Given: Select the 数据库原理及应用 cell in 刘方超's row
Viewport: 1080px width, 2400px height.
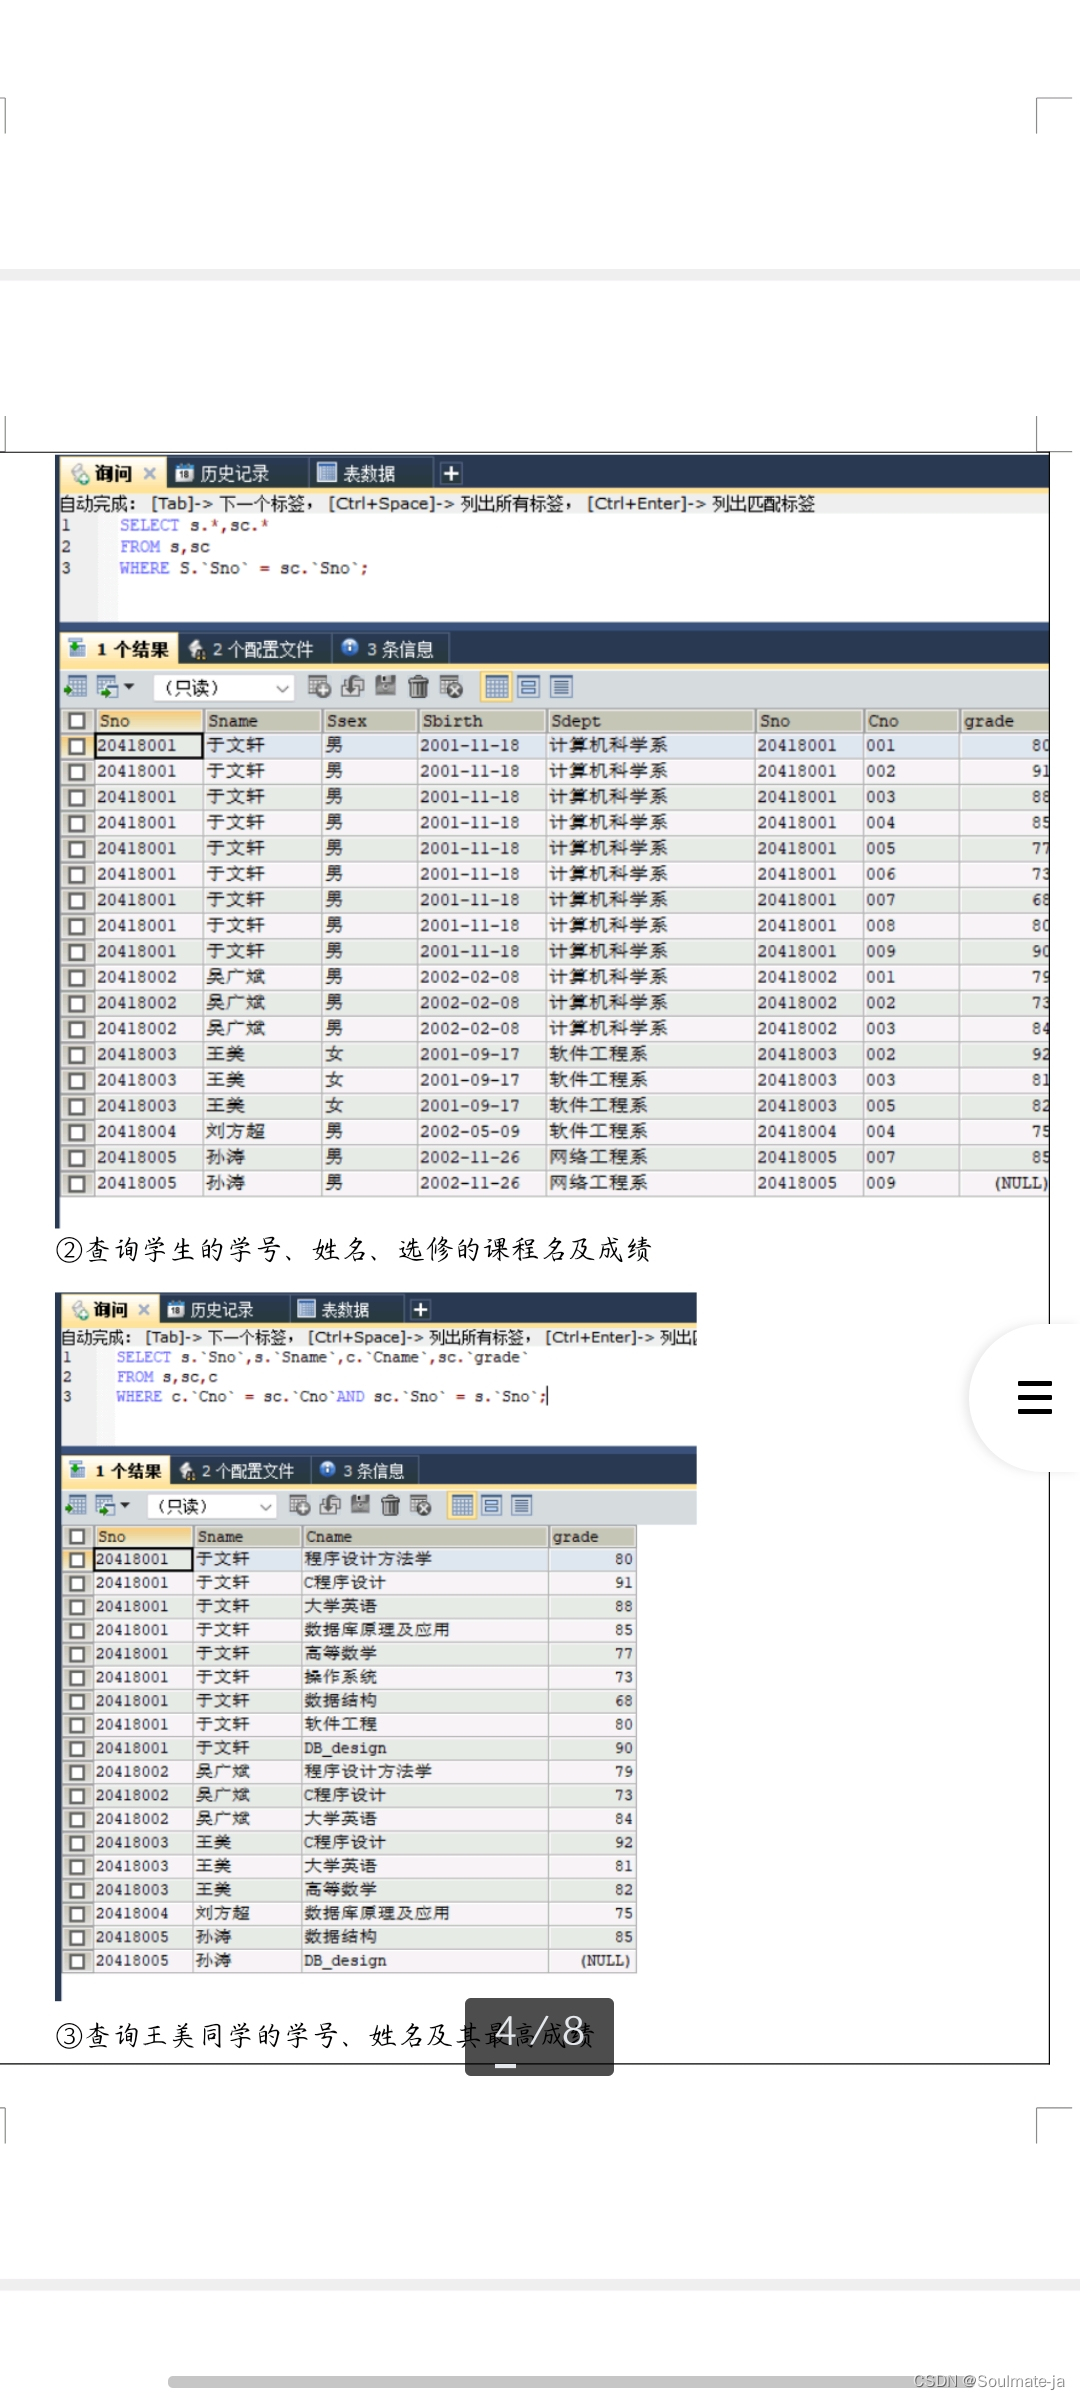Looking at the screenshot, I should click(425, 1913).
